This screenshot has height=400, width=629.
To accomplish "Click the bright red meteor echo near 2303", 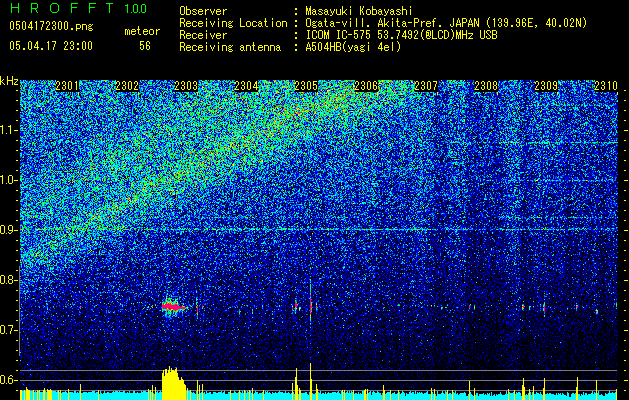I will tap(173, 307).
